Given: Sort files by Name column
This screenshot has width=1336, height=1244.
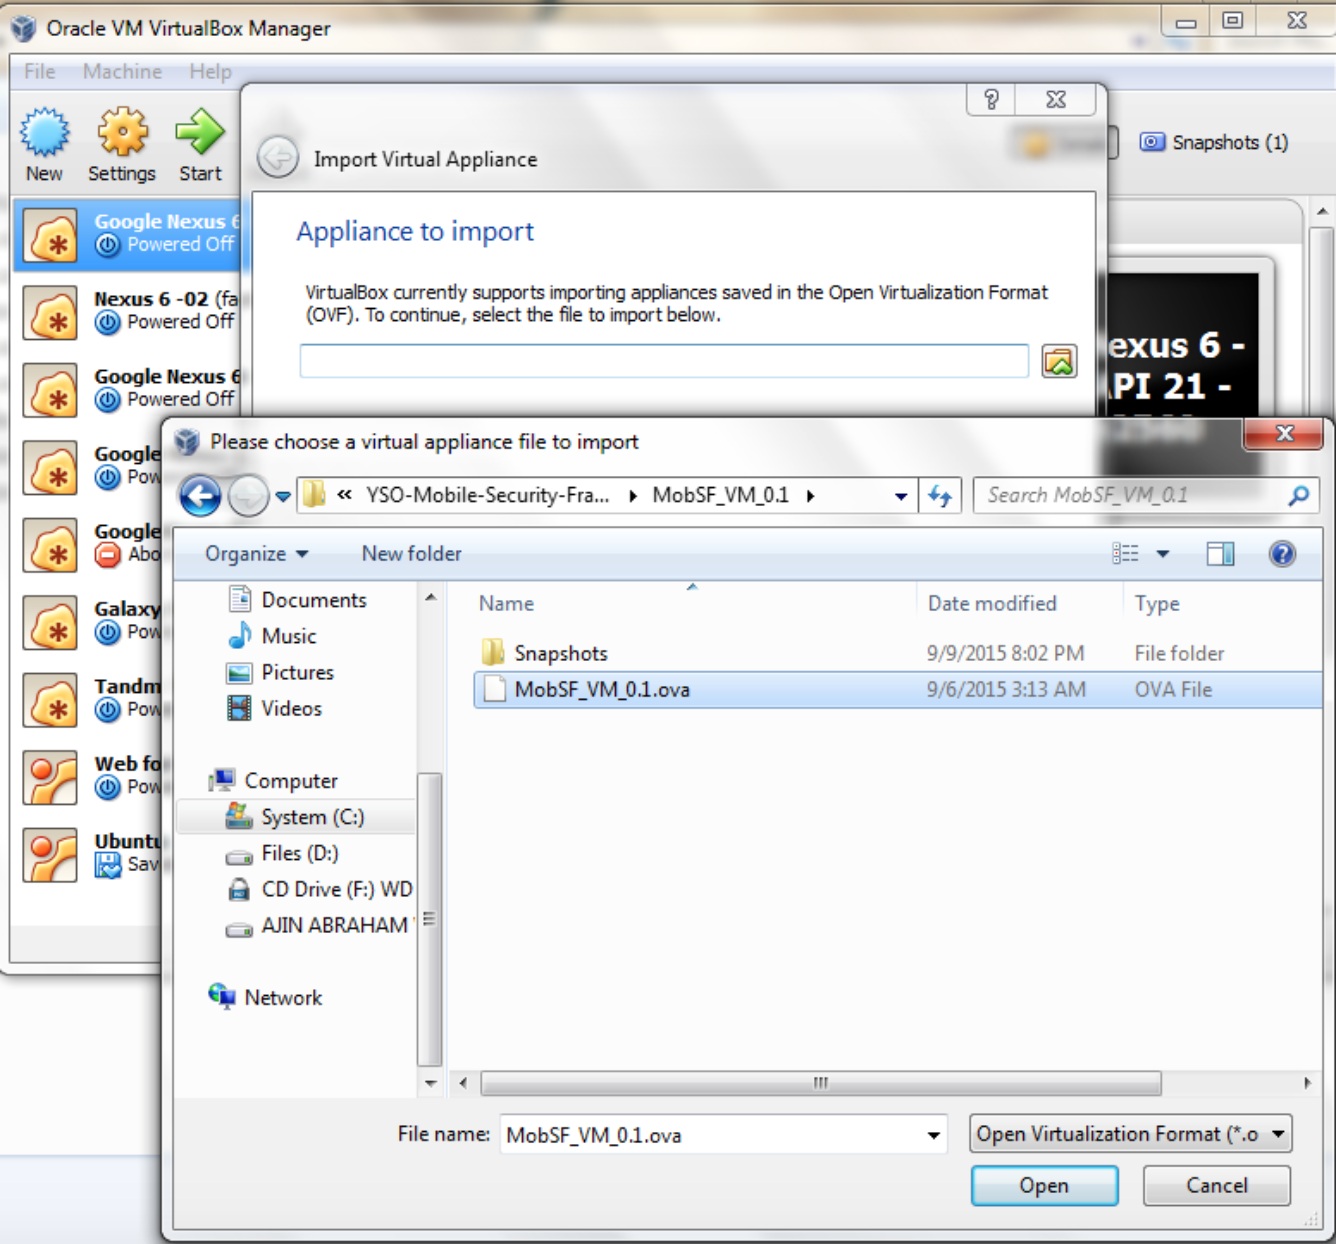Looking at the screenshot, I should click(x=506, y=603).
